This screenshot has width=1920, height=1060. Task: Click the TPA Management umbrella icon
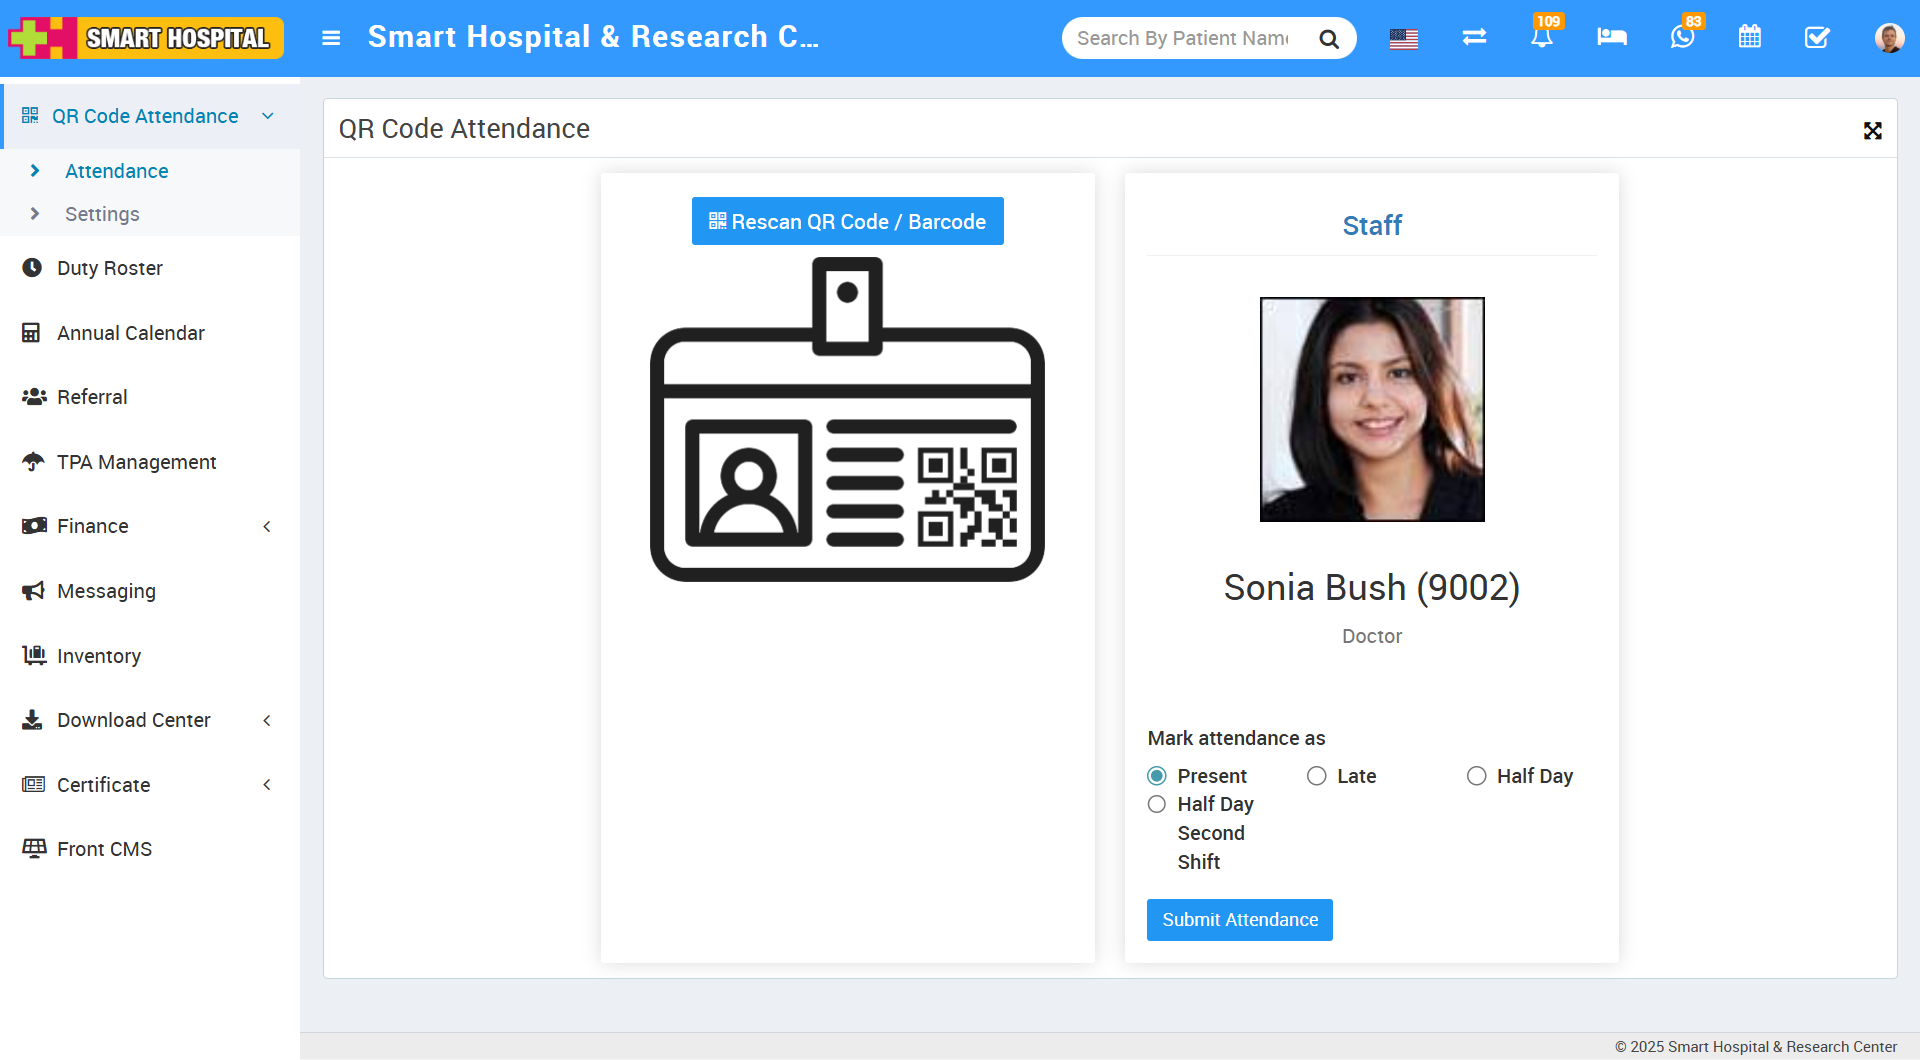pos(33,462)
